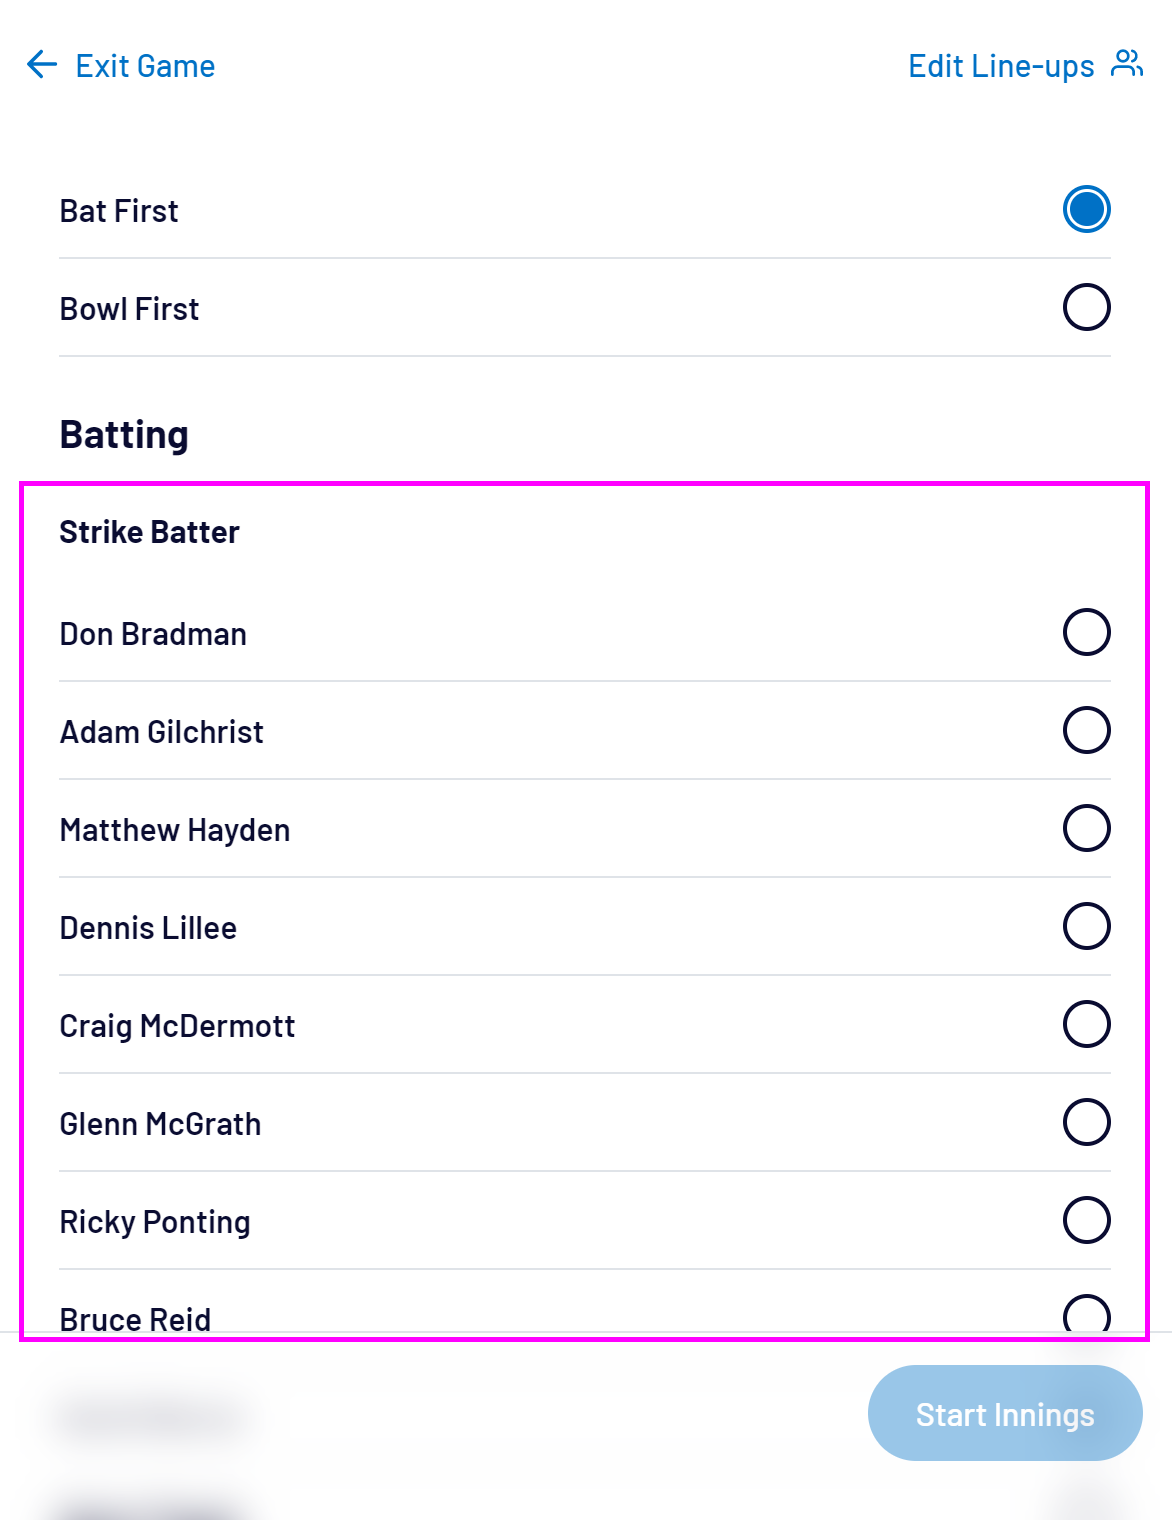Screen dimensions: 1172x1520
Task: Tap the Glenn McGrath name label
Action: [160, 1124]
